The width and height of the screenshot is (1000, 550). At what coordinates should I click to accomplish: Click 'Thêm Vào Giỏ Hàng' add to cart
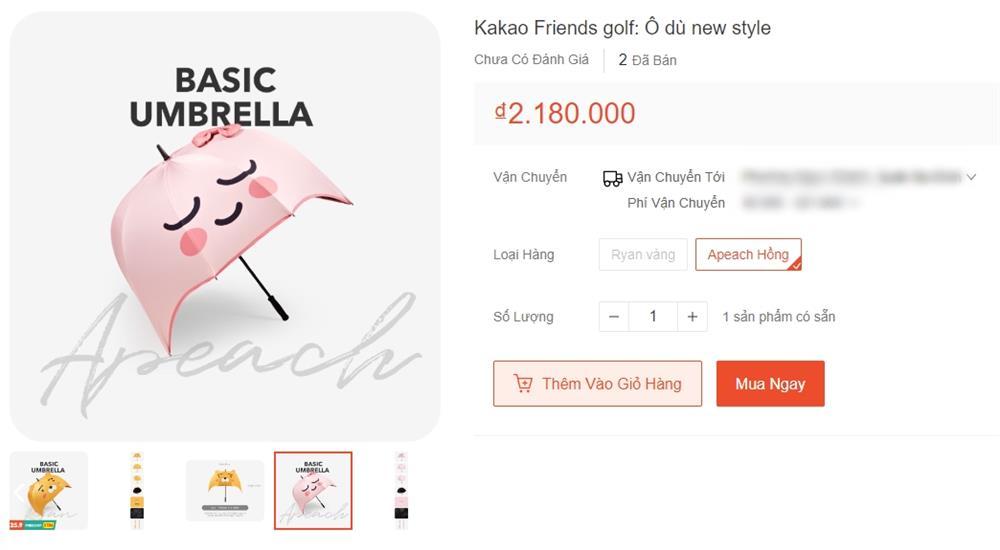pyautogui.click(x=597, y=384)
